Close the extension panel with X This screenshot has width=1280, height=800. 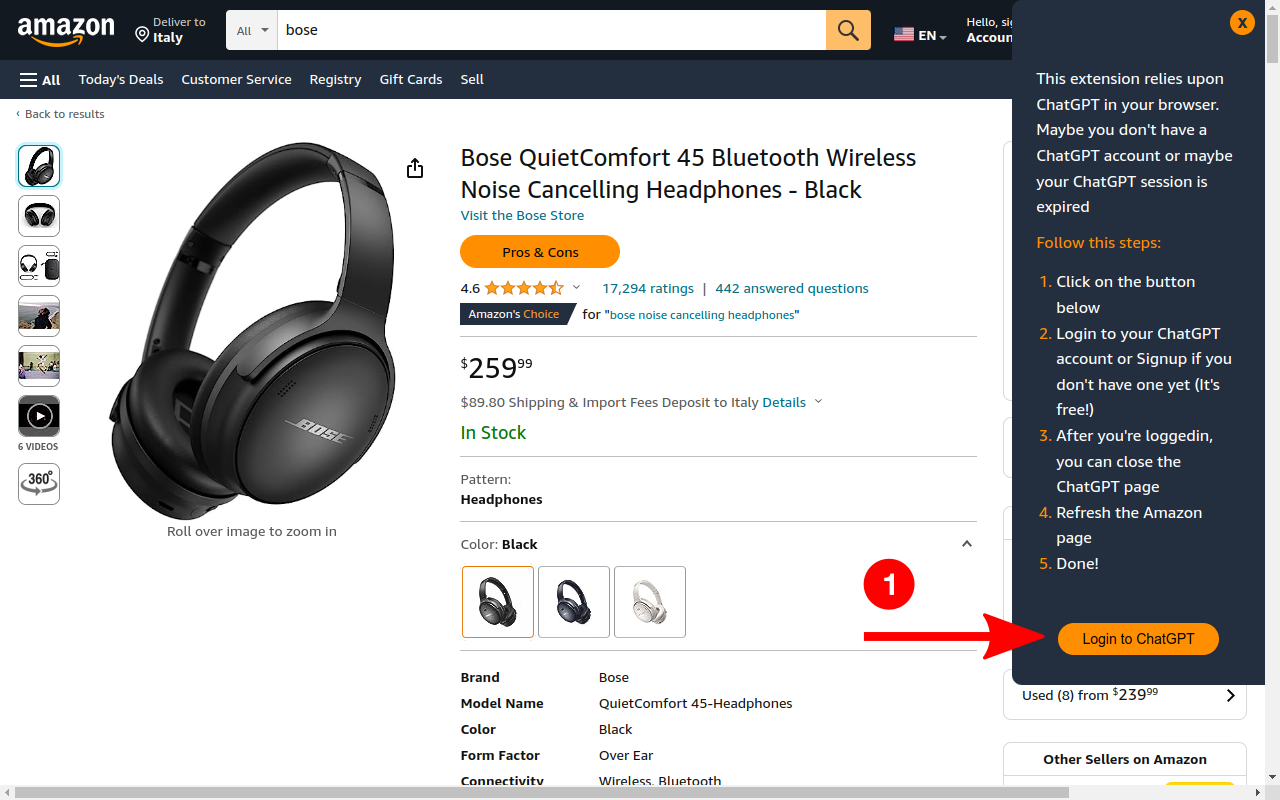pos(1242,22)
